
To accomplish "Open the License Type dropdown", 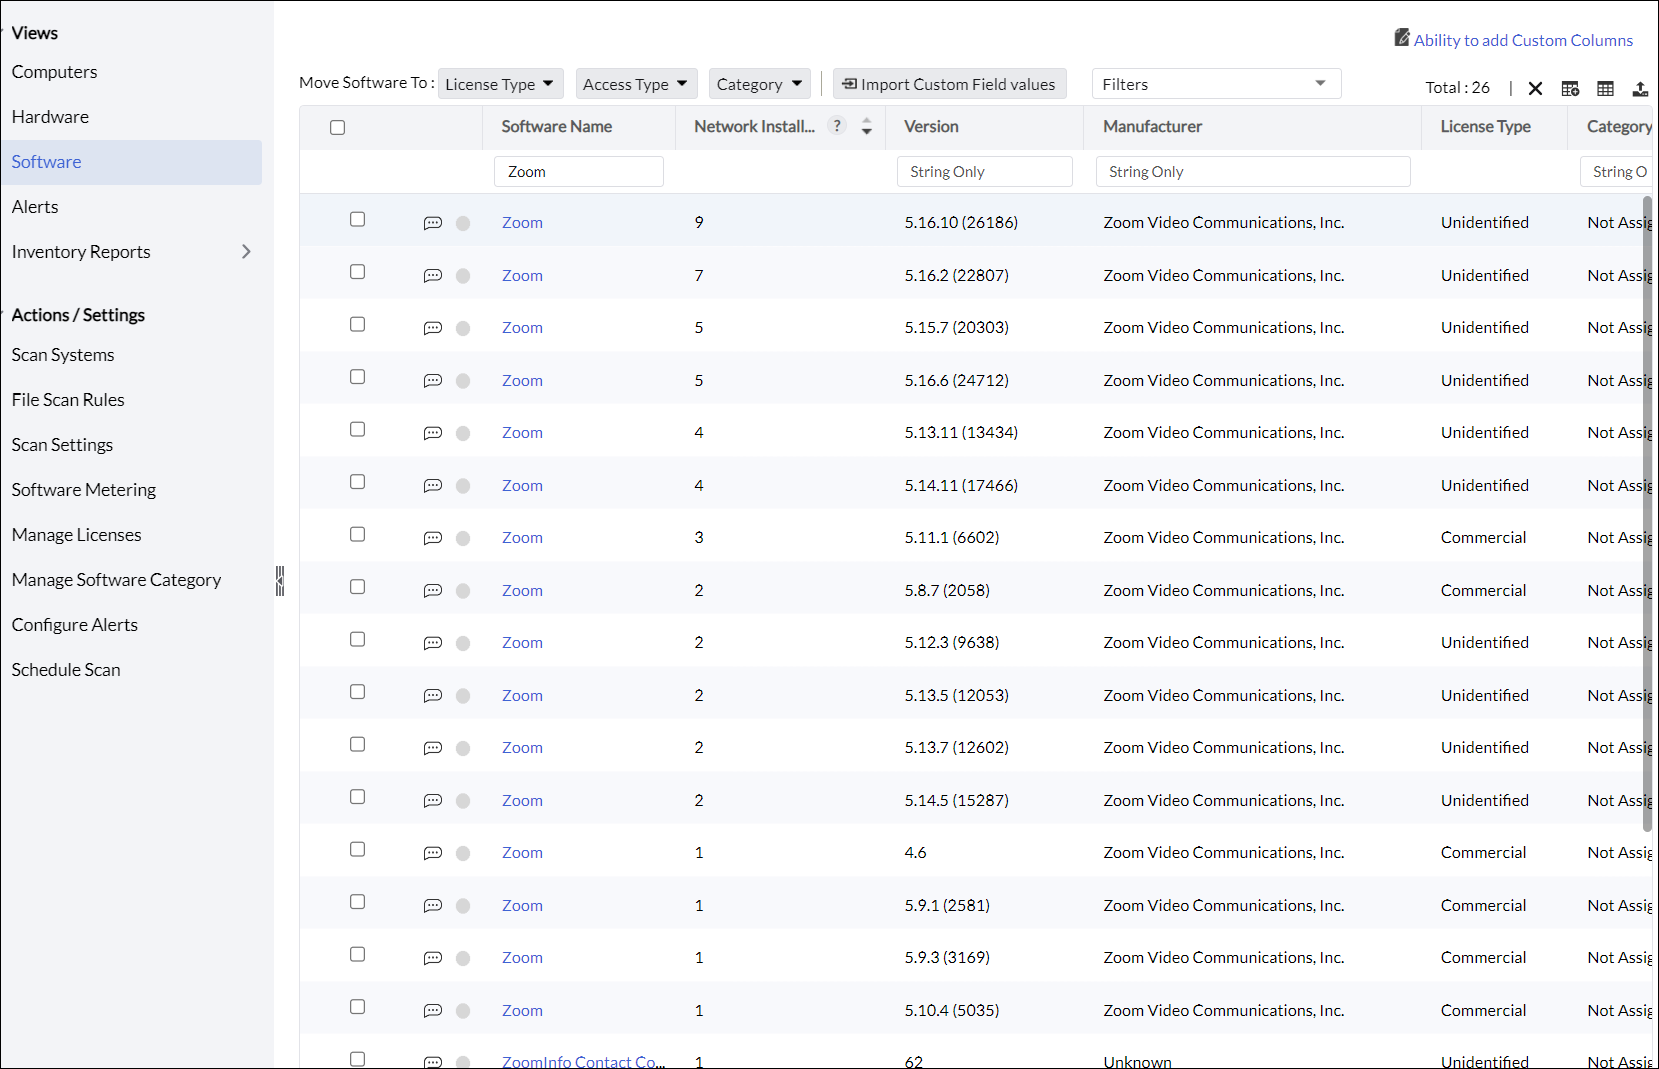I will 501,84.
